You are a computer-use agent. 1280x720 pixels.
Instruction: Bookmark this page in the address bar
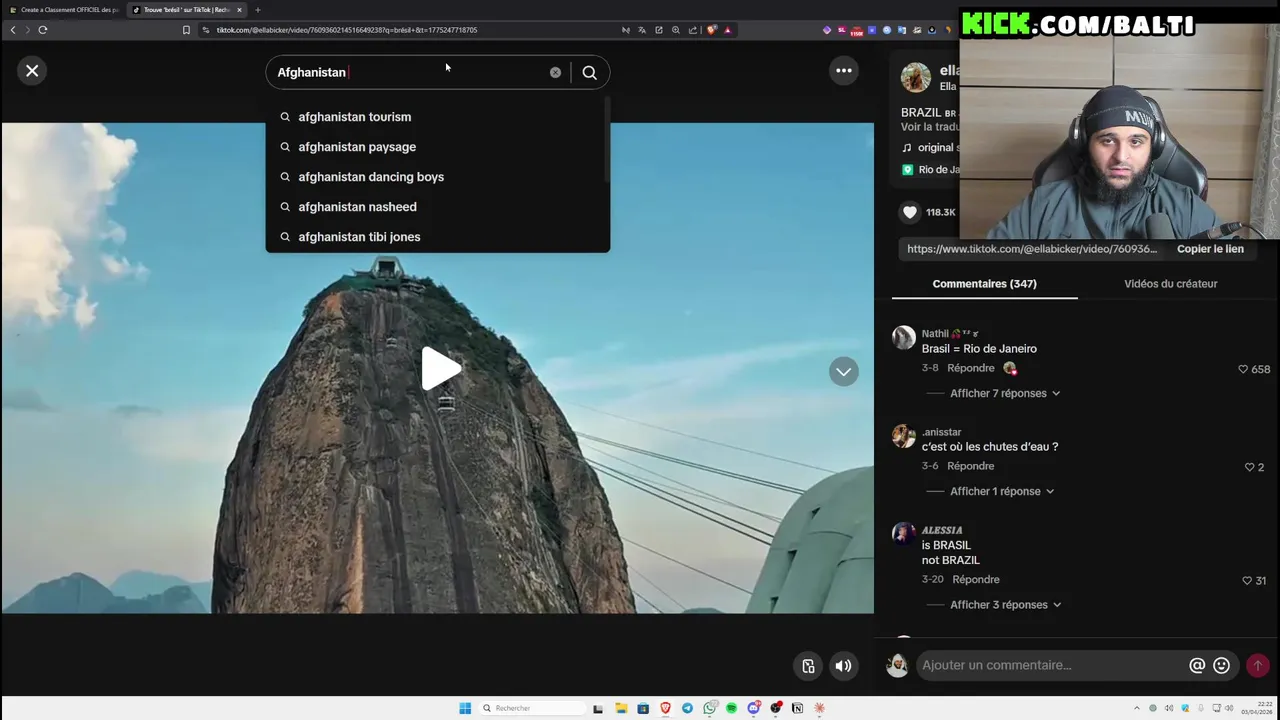coord(186,30)
